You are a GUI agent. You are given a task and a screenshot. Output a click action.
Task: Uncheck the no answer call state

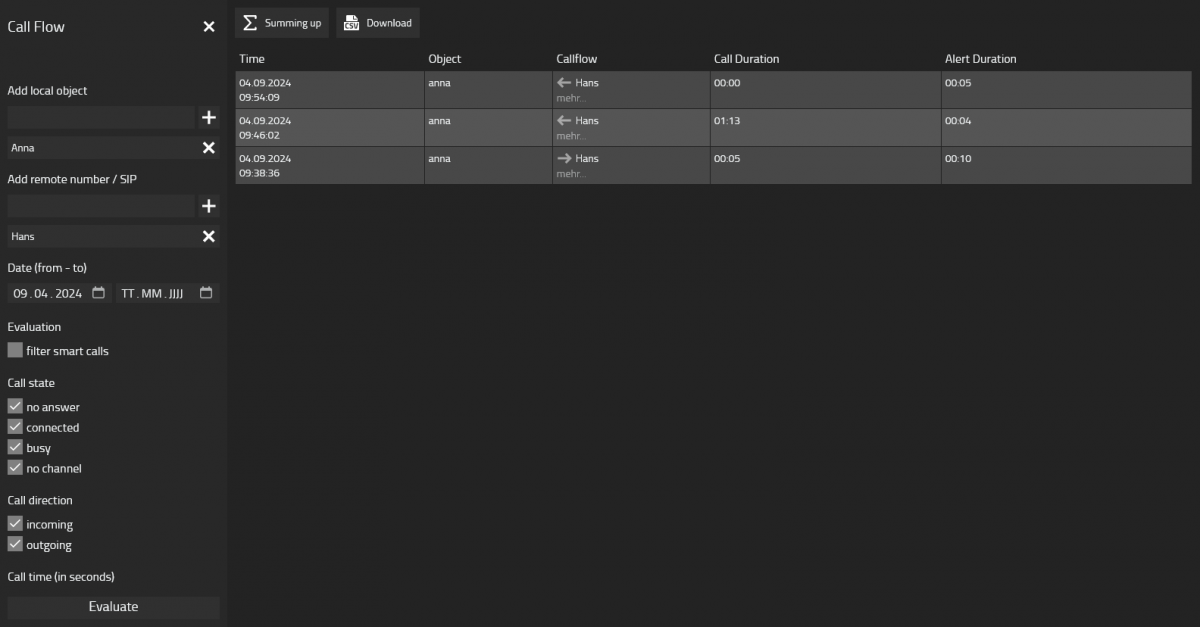[x=15, y=407]
